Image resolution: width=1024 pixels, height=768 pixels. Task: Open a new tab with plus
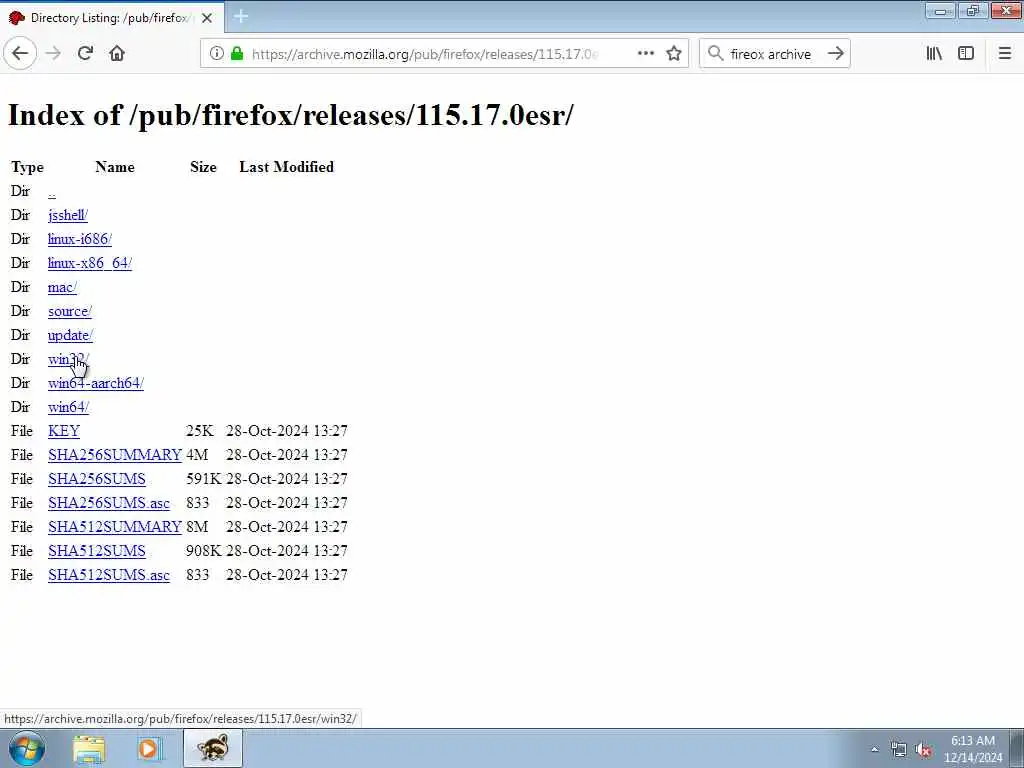pos(241,17)
